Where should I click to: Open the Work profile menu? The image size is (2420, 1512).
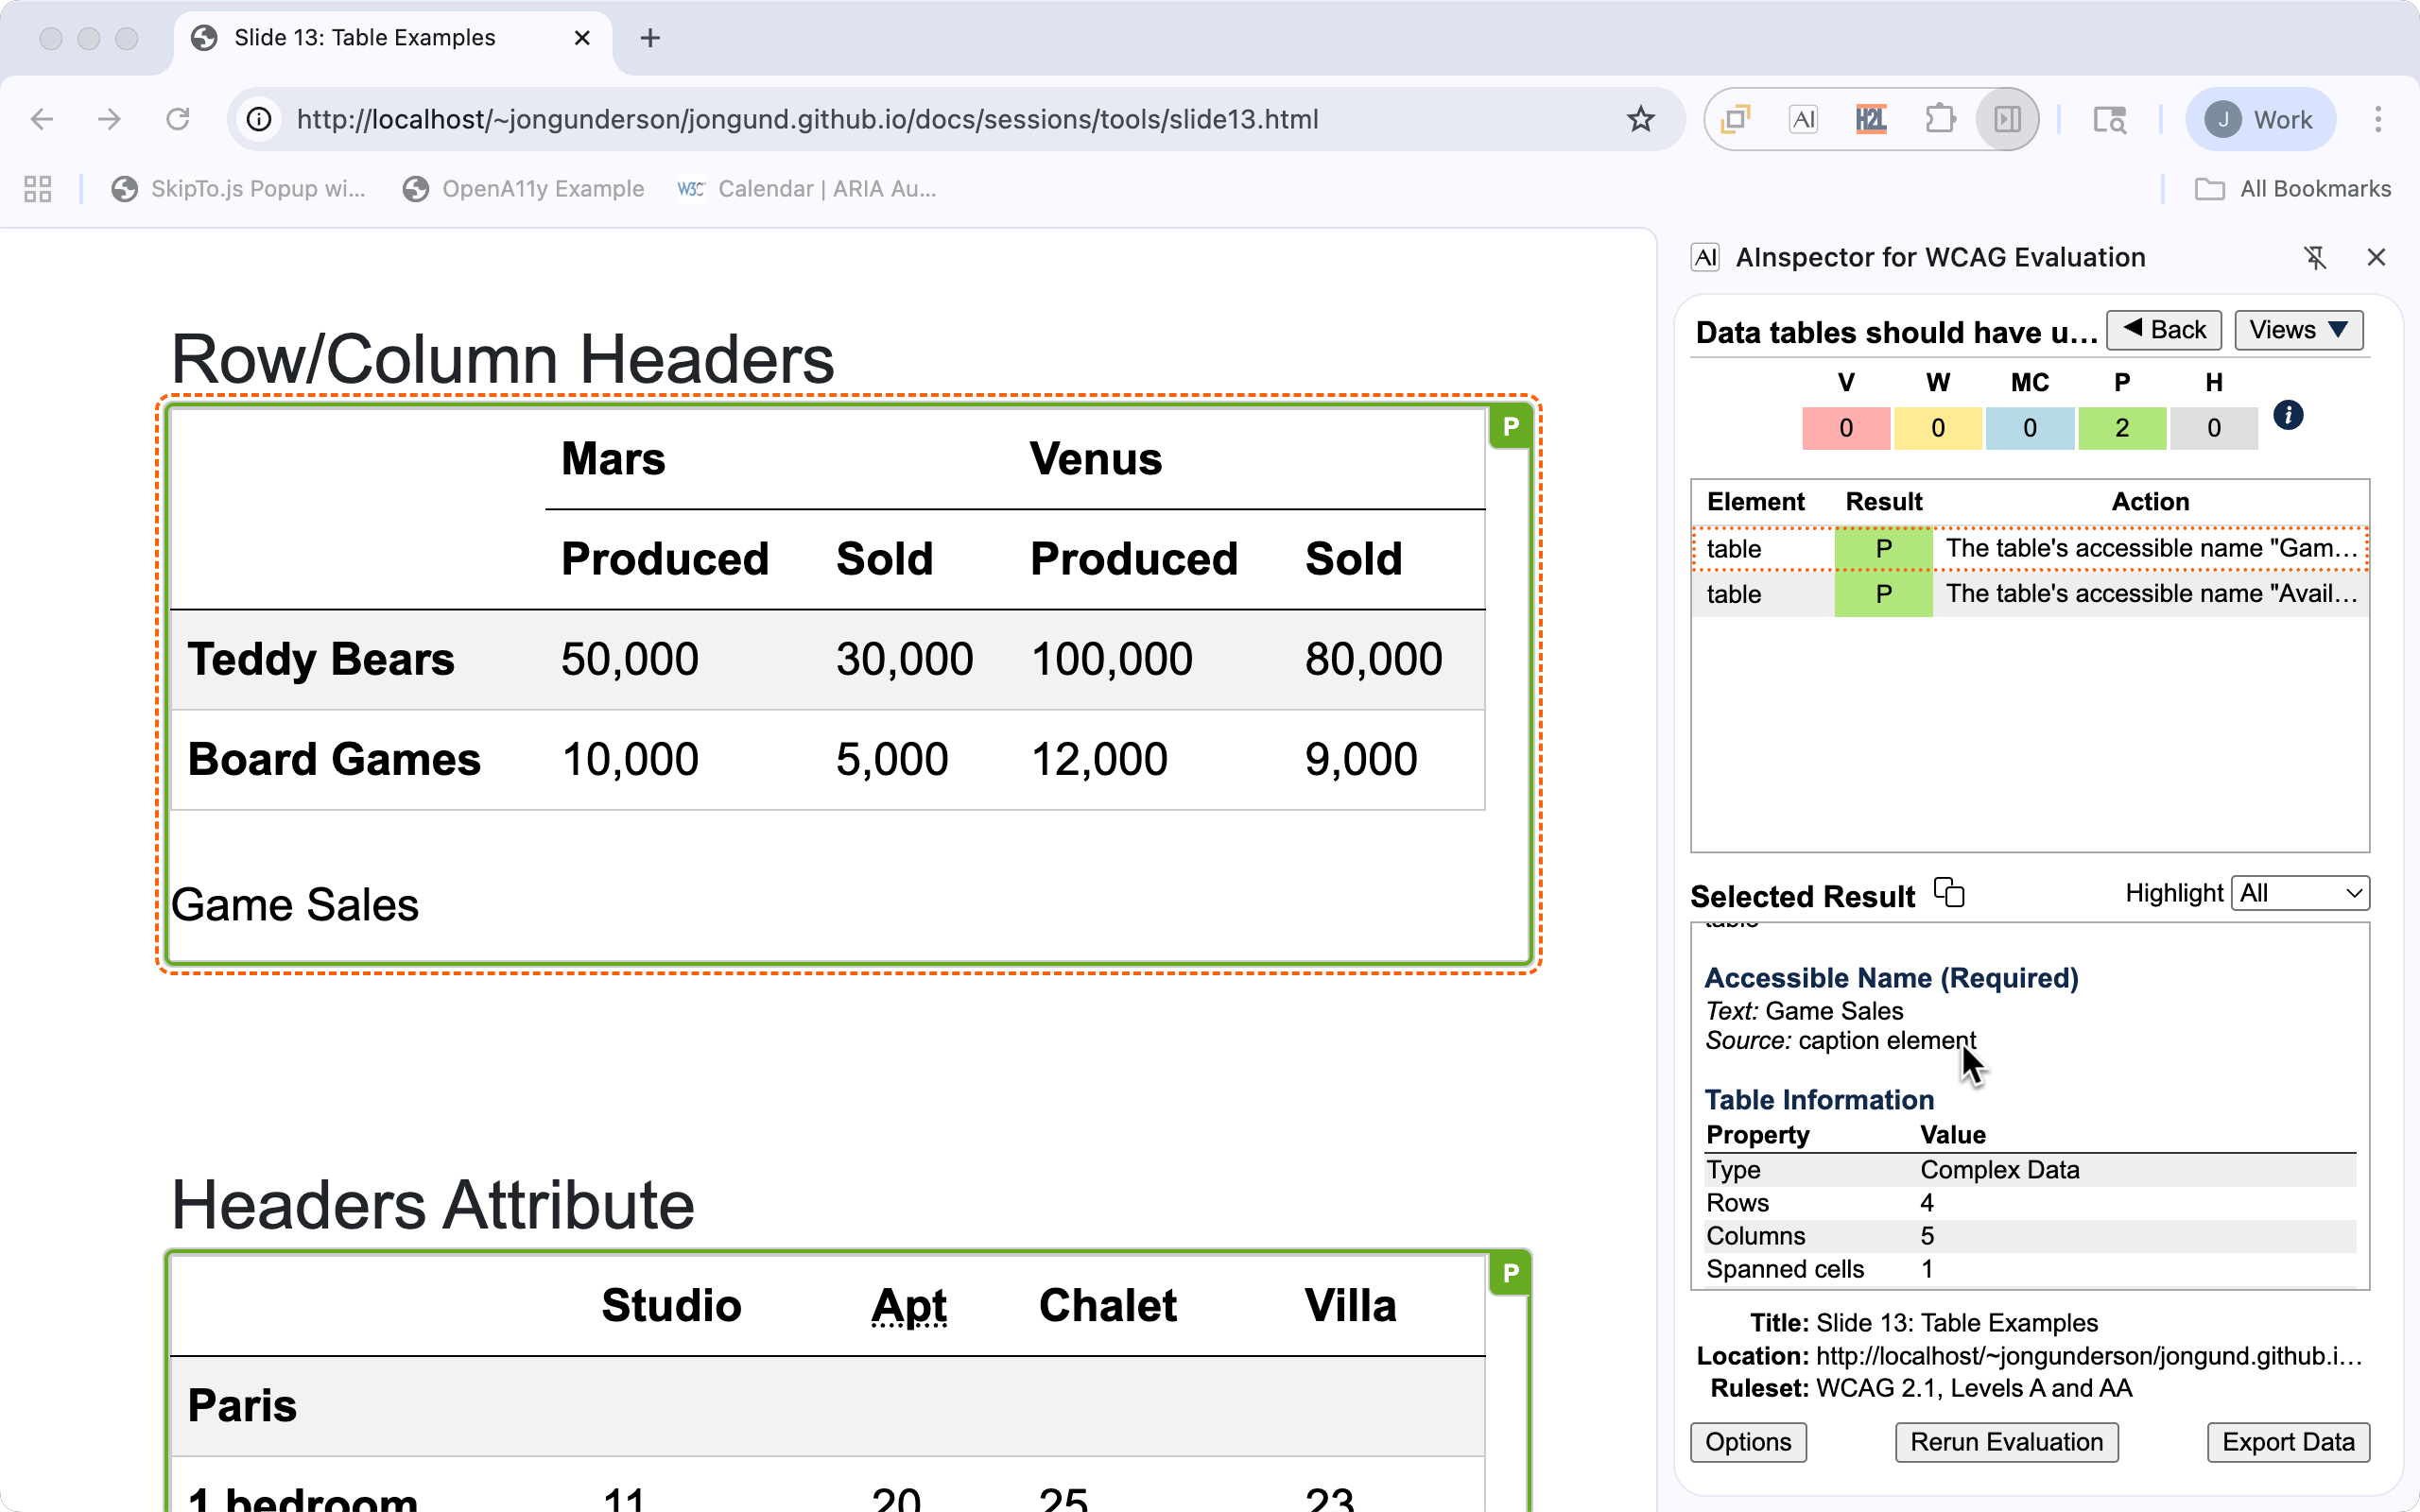pyautogui.click(x=2260, y=119)
